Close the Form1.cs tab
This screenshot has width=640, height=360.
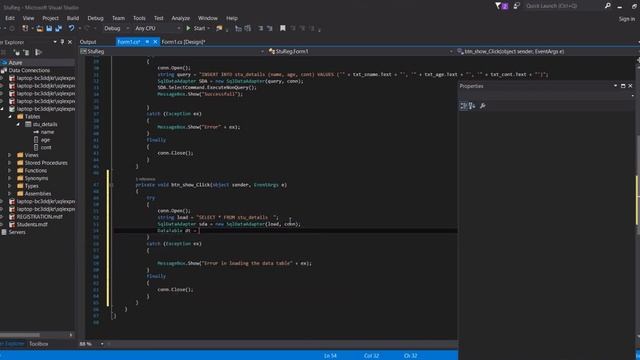155,42
